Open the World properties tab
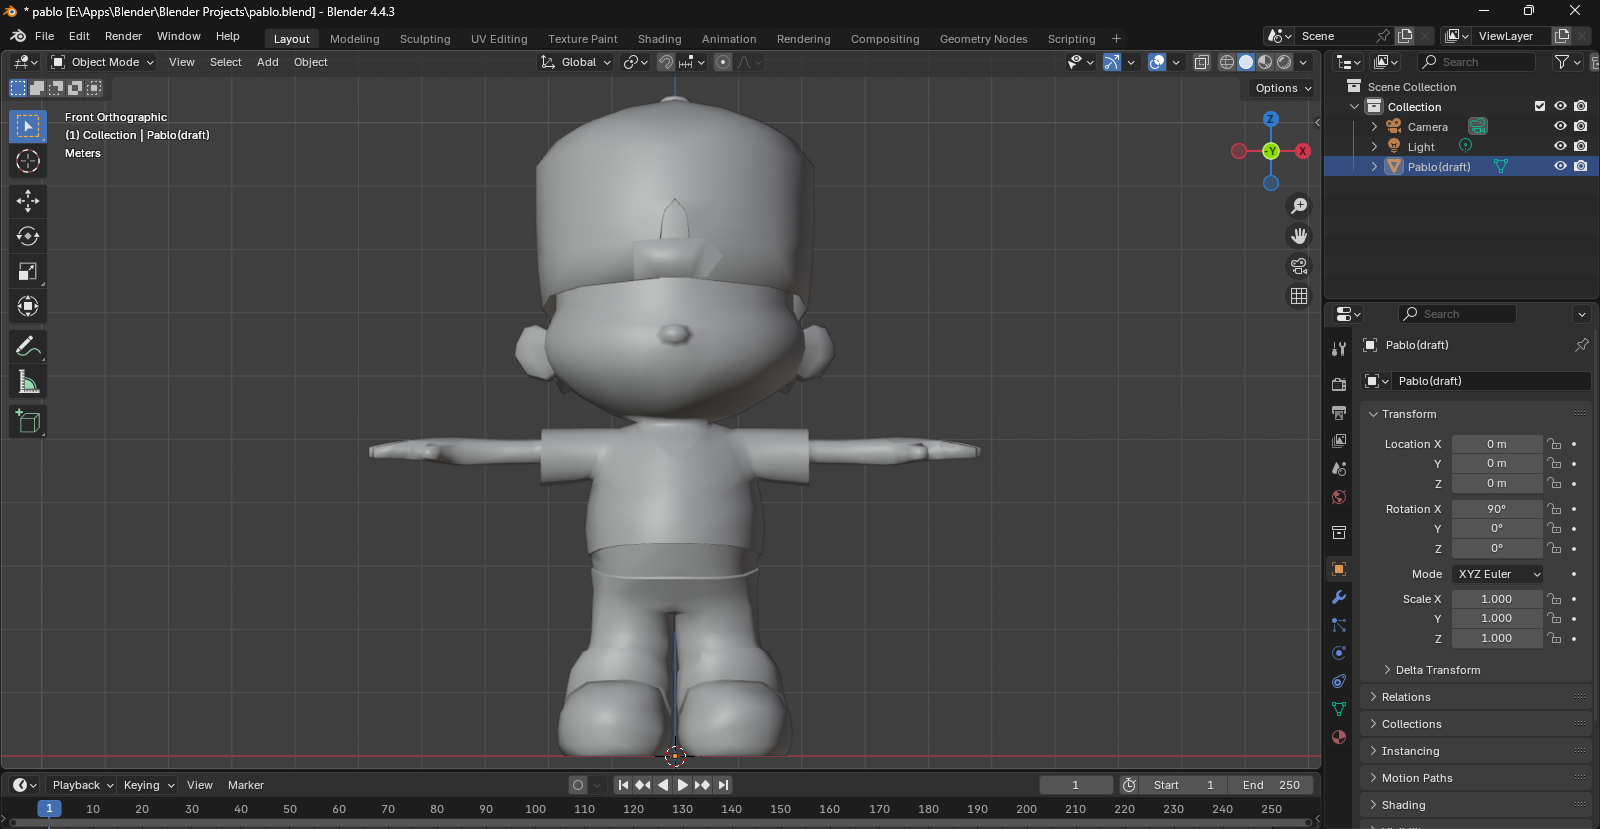 (x=1339, y=497)
